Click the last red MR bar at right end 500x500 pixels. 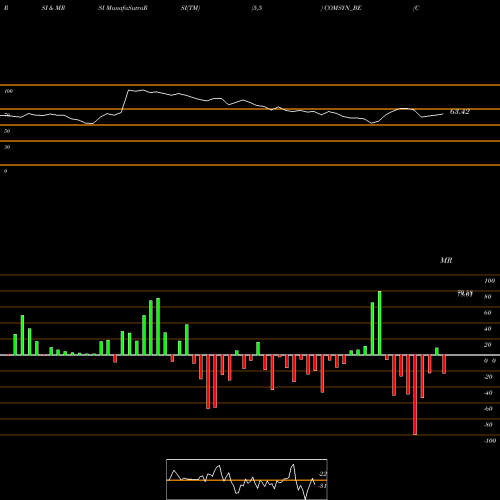[x=444, y=364]
